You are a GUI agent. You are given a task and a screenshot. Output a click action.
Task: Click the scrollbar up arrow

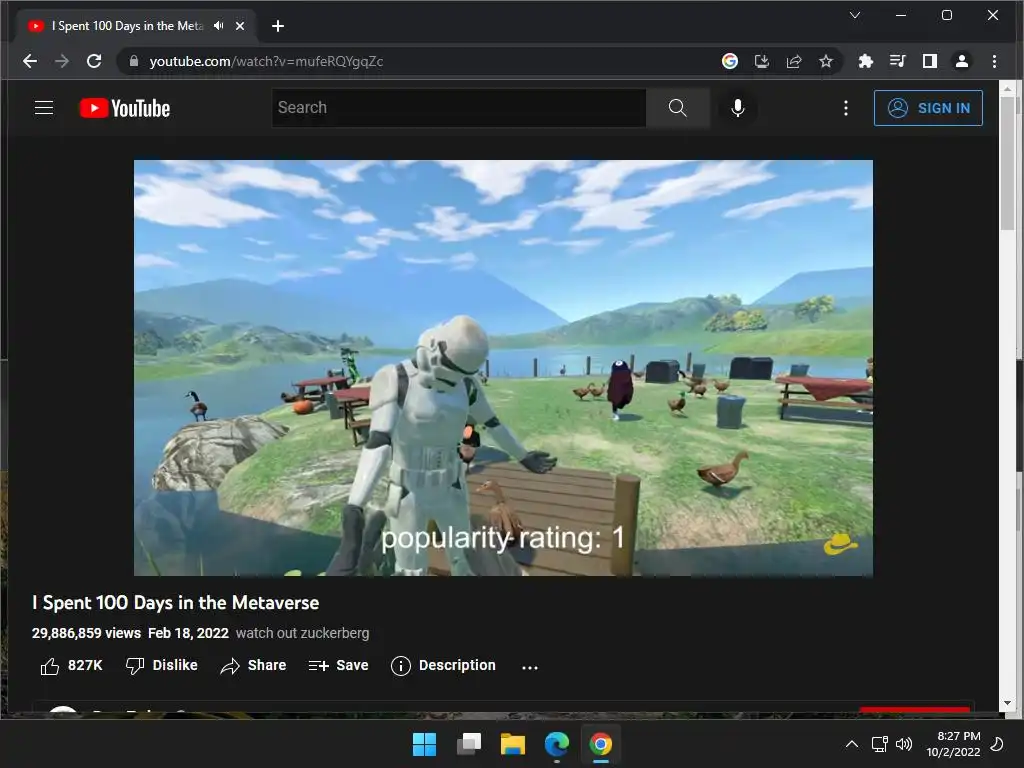[x=1007, y=88]
